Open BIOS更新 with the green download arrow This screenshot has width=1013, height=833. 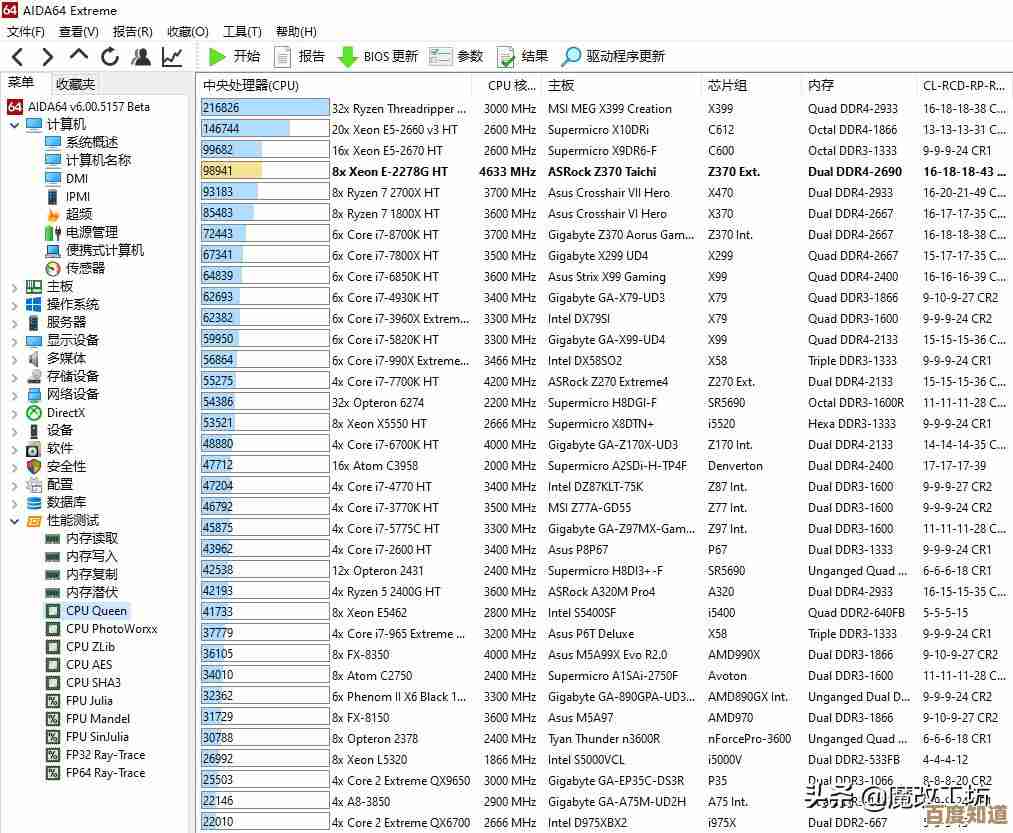coord(378,57)
